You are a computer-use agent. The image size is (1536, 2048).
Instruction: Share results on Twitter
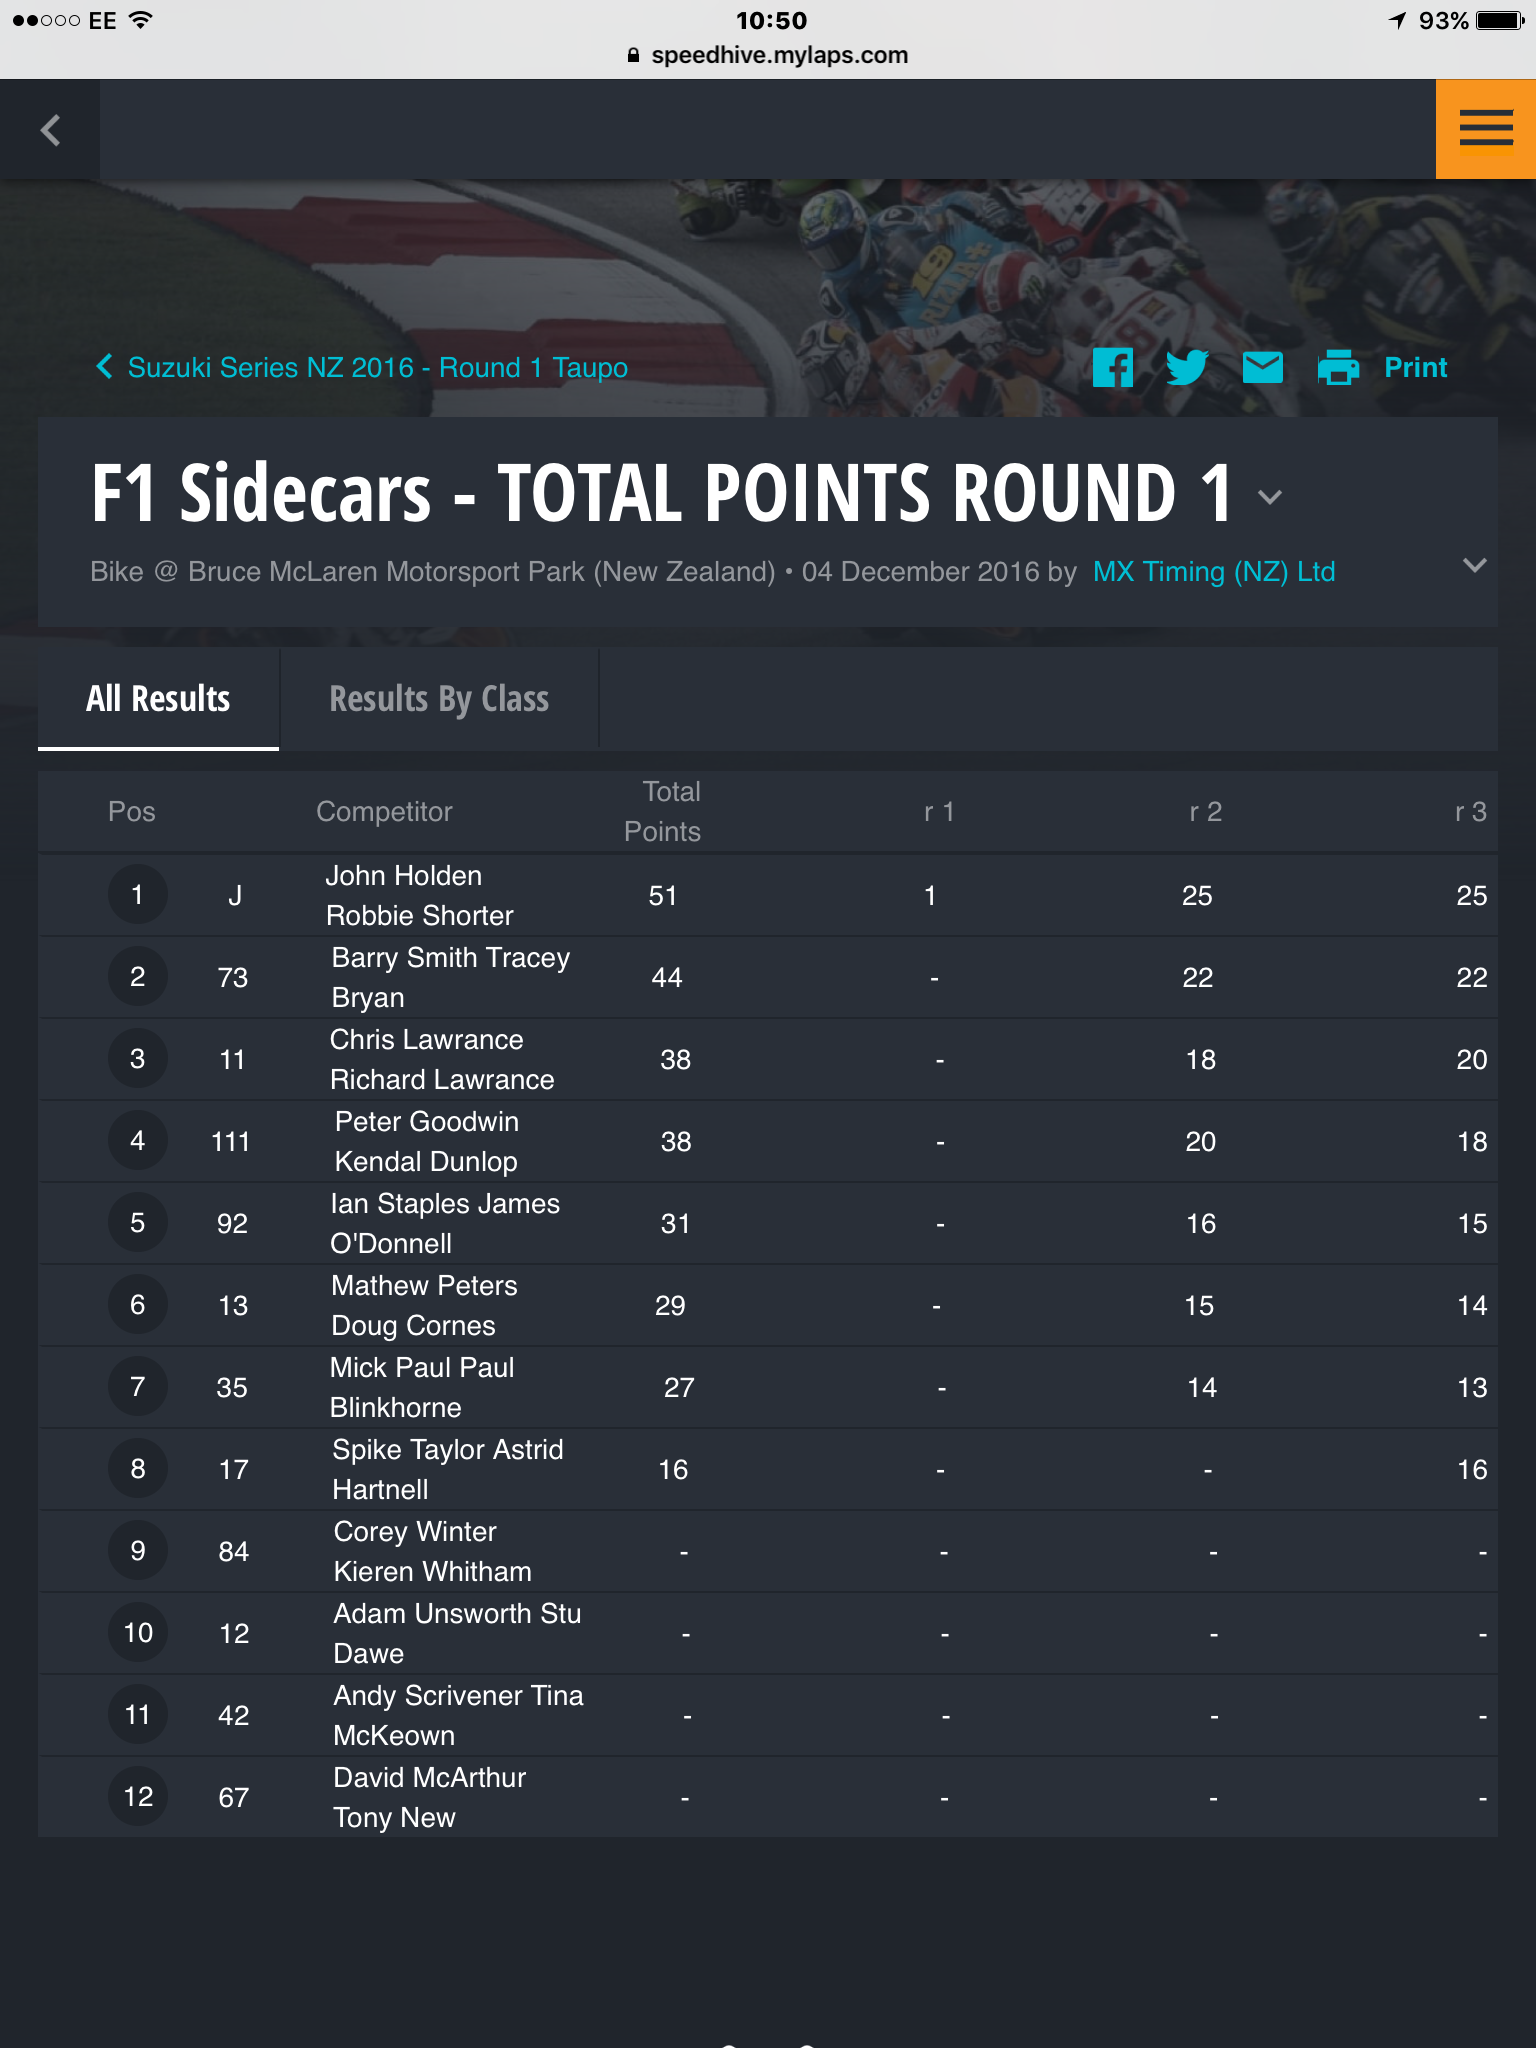(x=1187, y=367)
